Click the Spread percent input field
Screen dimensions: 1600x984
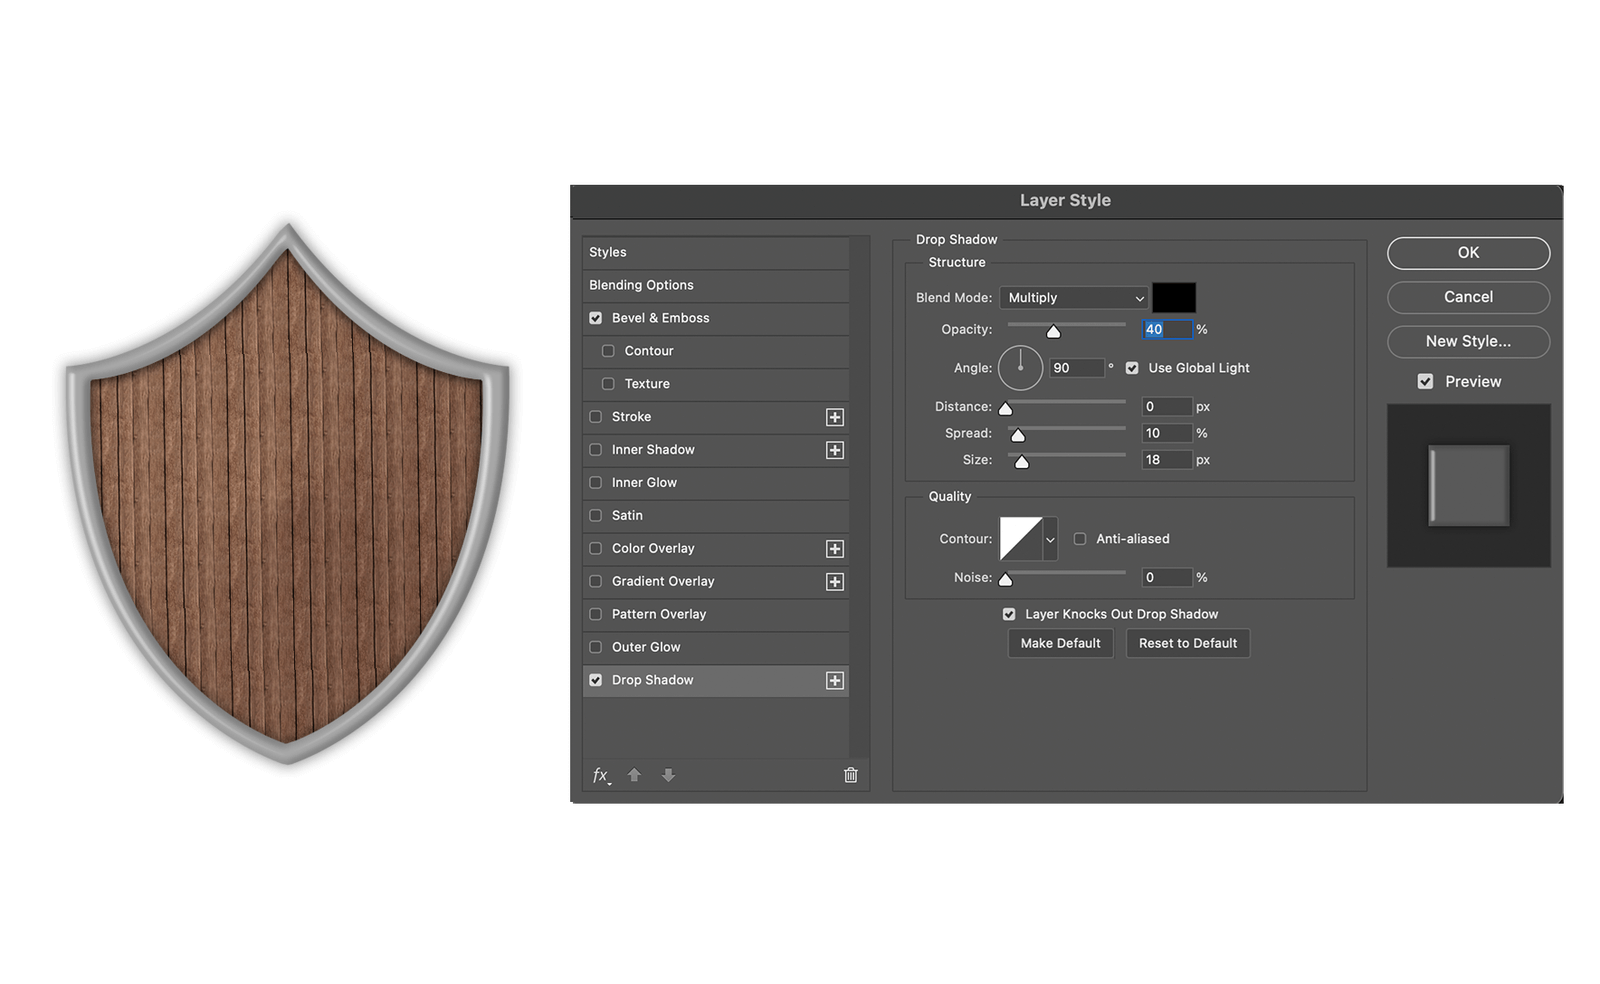point(1167,434)
